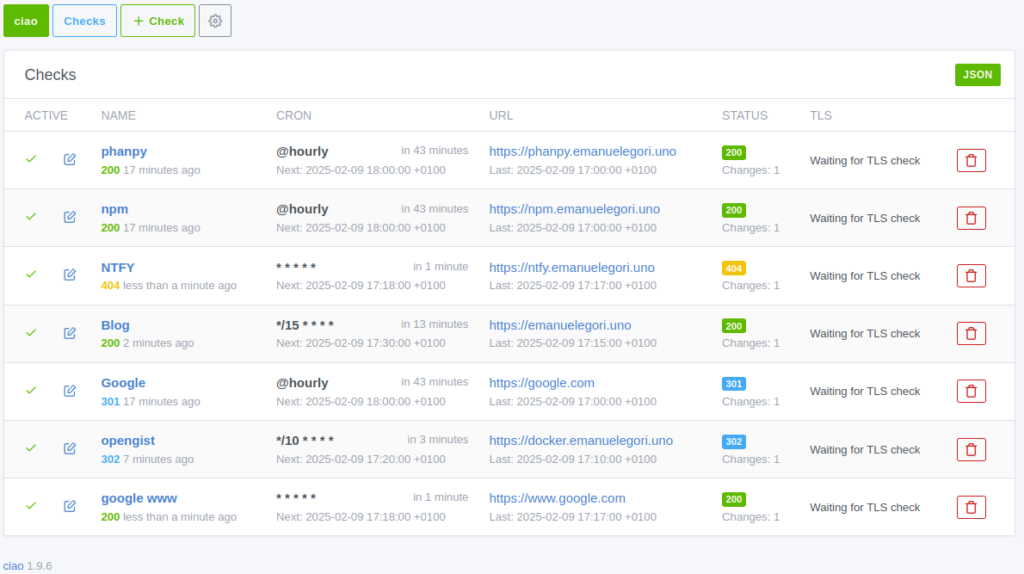Click the TLS column header

click(820, 116)
